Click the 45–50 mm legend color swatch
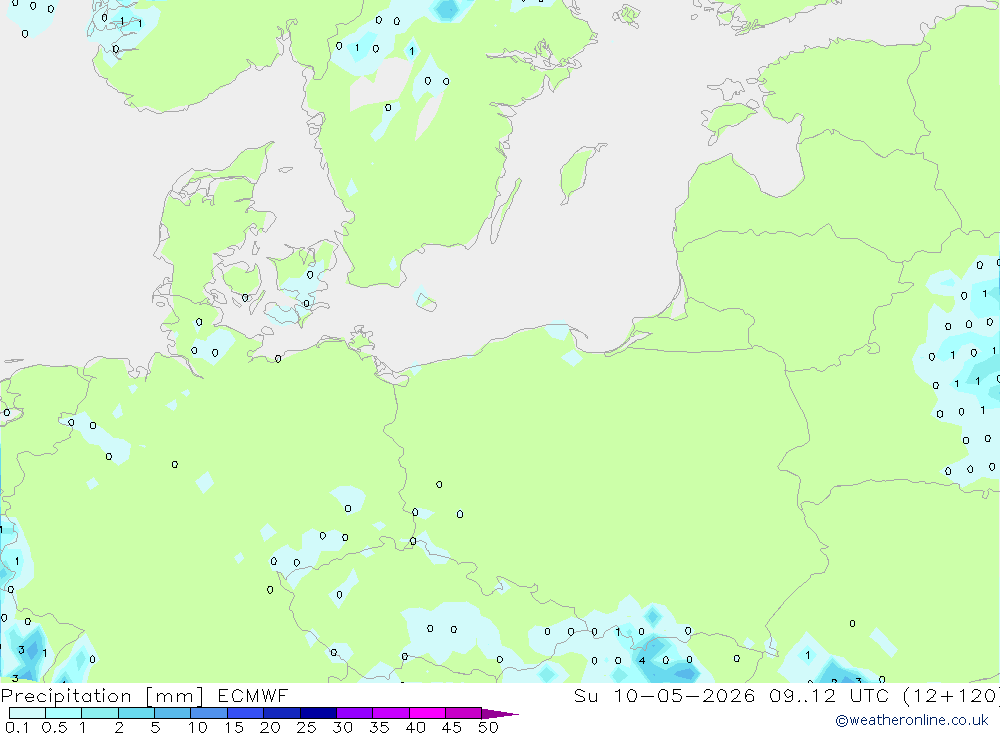This screenshot has height=733, width=1000. click(464, 713)
